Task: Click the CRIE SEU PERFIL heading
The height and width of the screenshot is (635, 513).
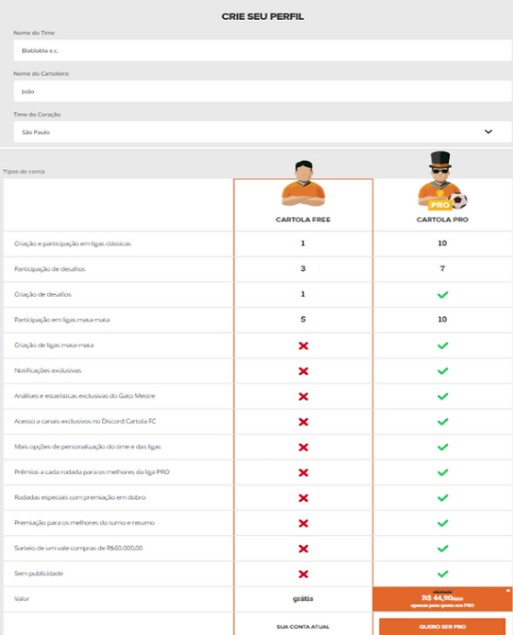Action: pos(262,17)
